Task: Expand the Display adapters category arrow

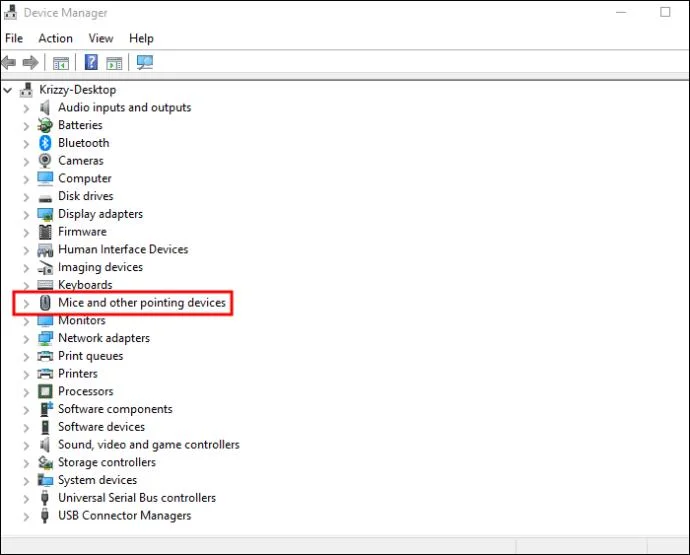Action: [26, 215]
